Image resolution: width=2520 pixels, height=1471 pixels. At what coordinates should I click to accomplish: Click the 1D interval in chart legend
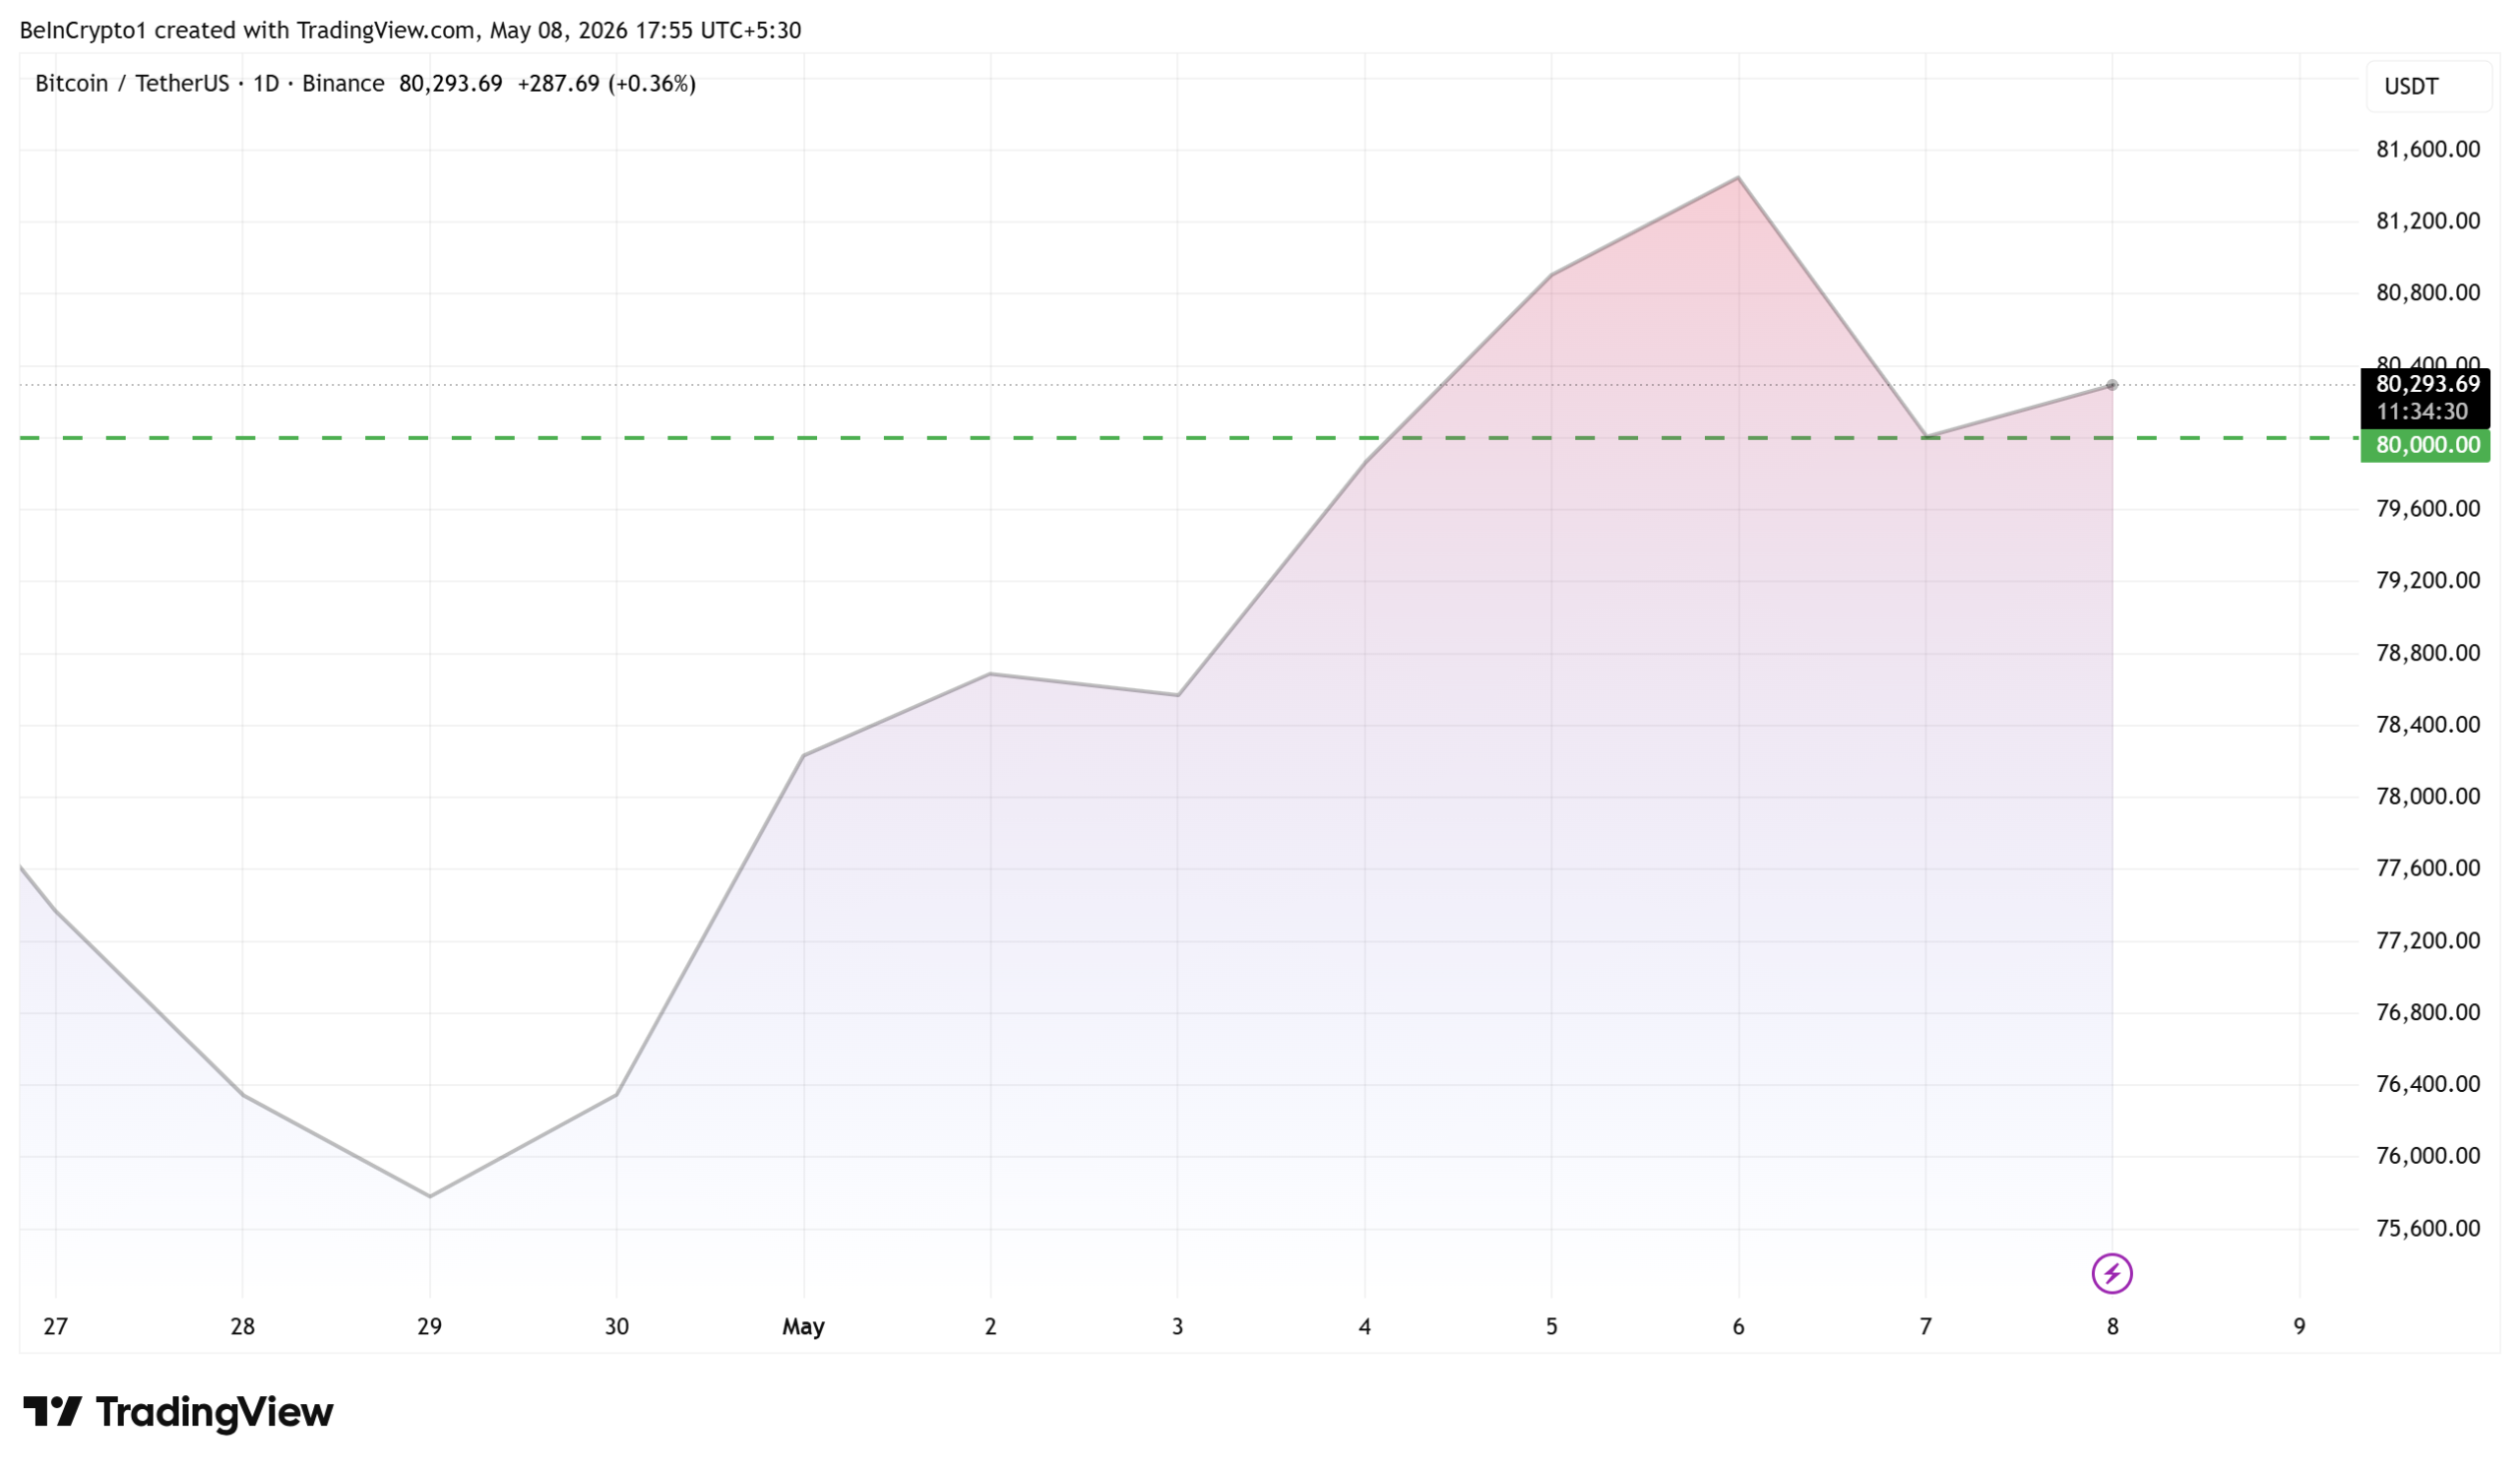[x=265, y=83]
